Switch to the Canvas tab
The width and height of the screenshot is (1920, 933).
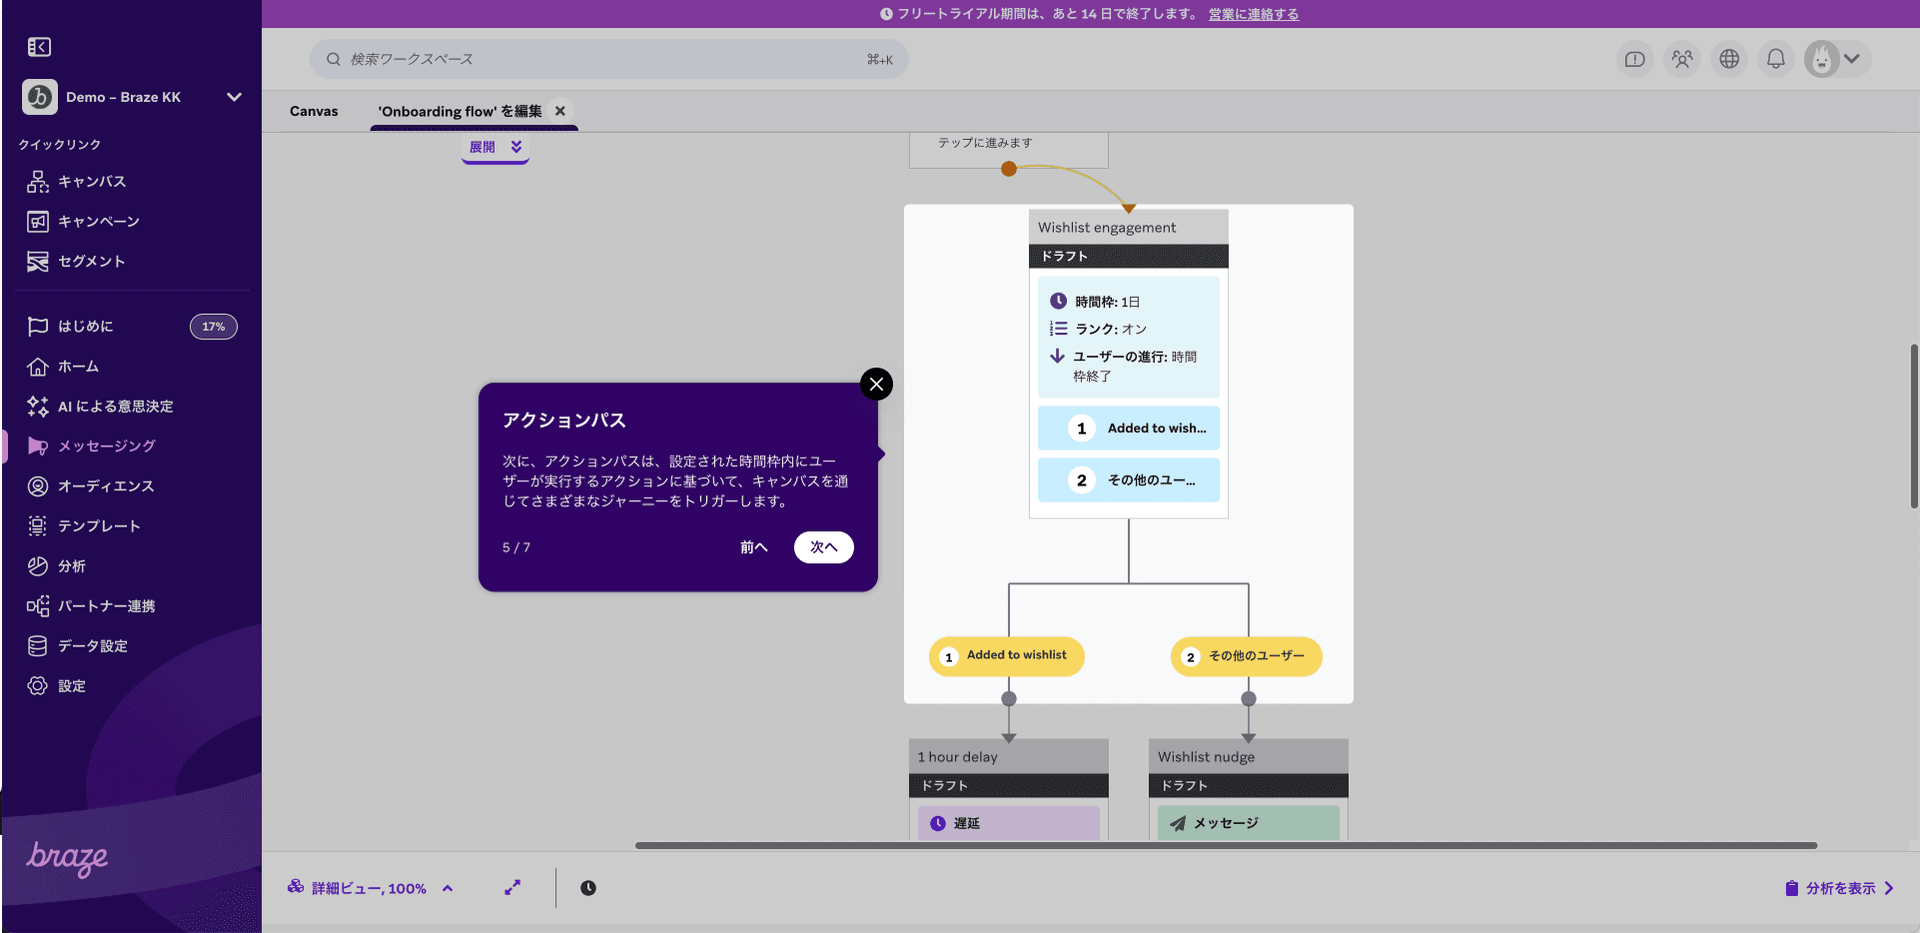[x=313, y=111]
